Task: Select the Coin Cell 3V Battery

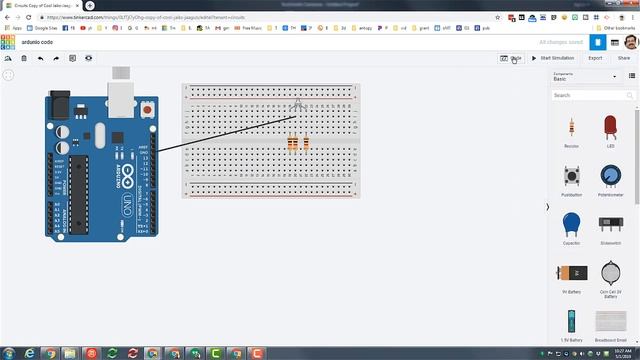Action: point(611,279)
